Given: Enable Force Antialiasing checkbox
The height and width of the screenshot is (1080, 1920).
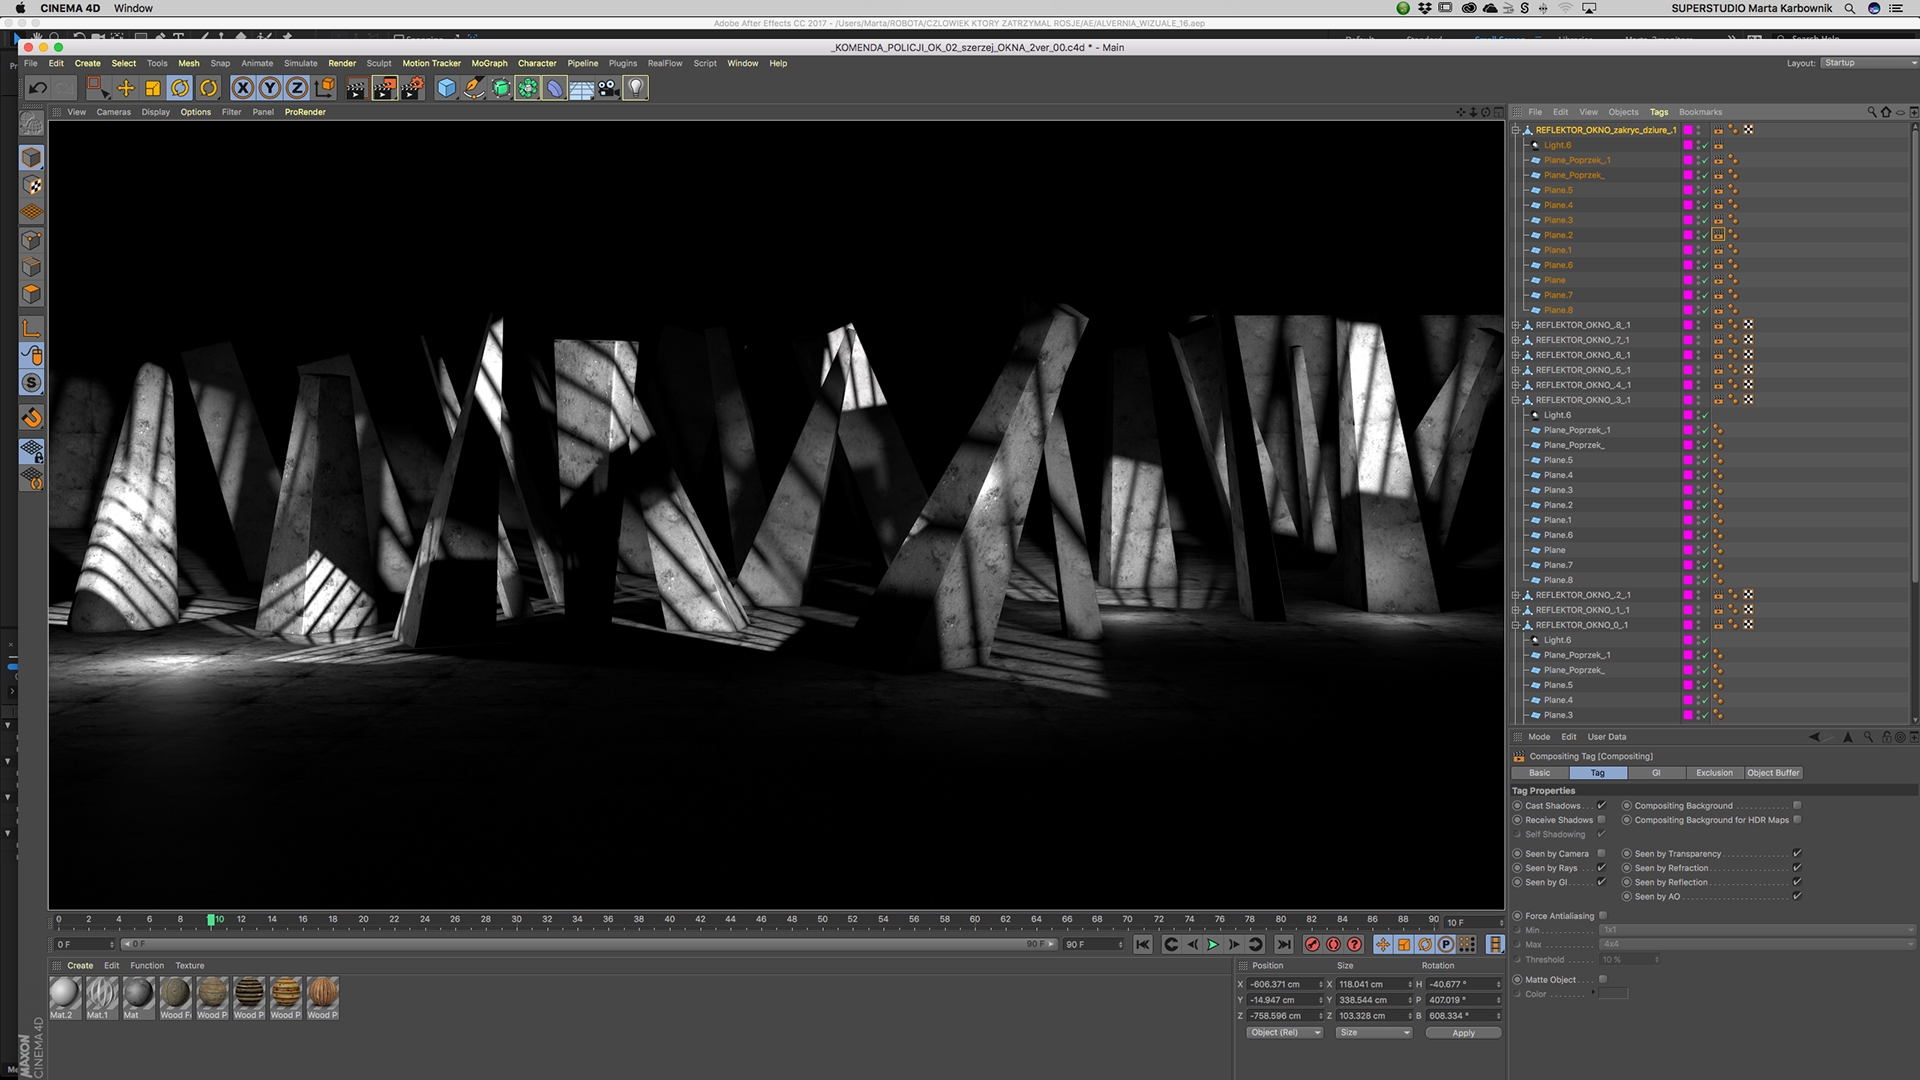Looking at the screenshot, I should 1603,915.
